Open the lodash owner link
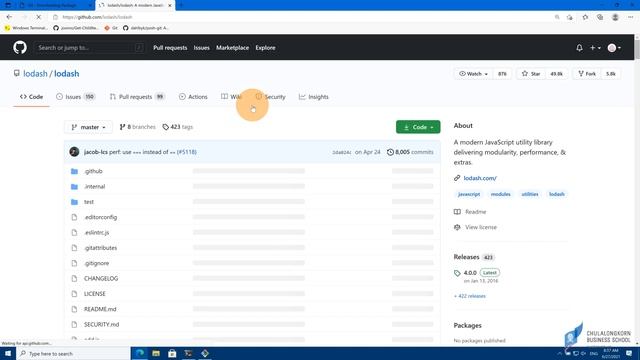This screenshot has height=360, width=640. [x=35, y=74]
